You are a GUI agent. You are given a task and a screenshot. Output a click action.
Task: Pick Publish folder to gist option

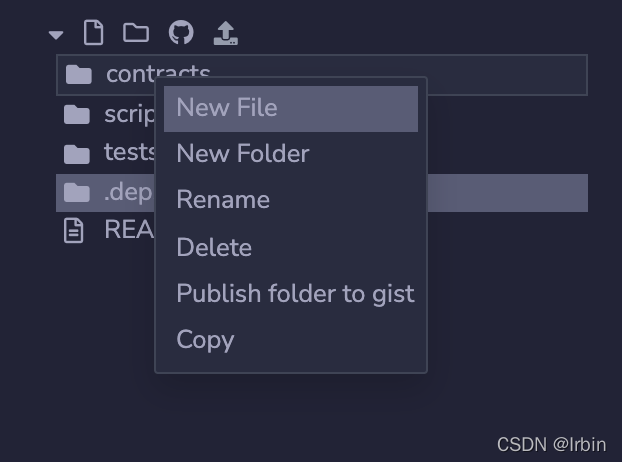pos(295,294)
